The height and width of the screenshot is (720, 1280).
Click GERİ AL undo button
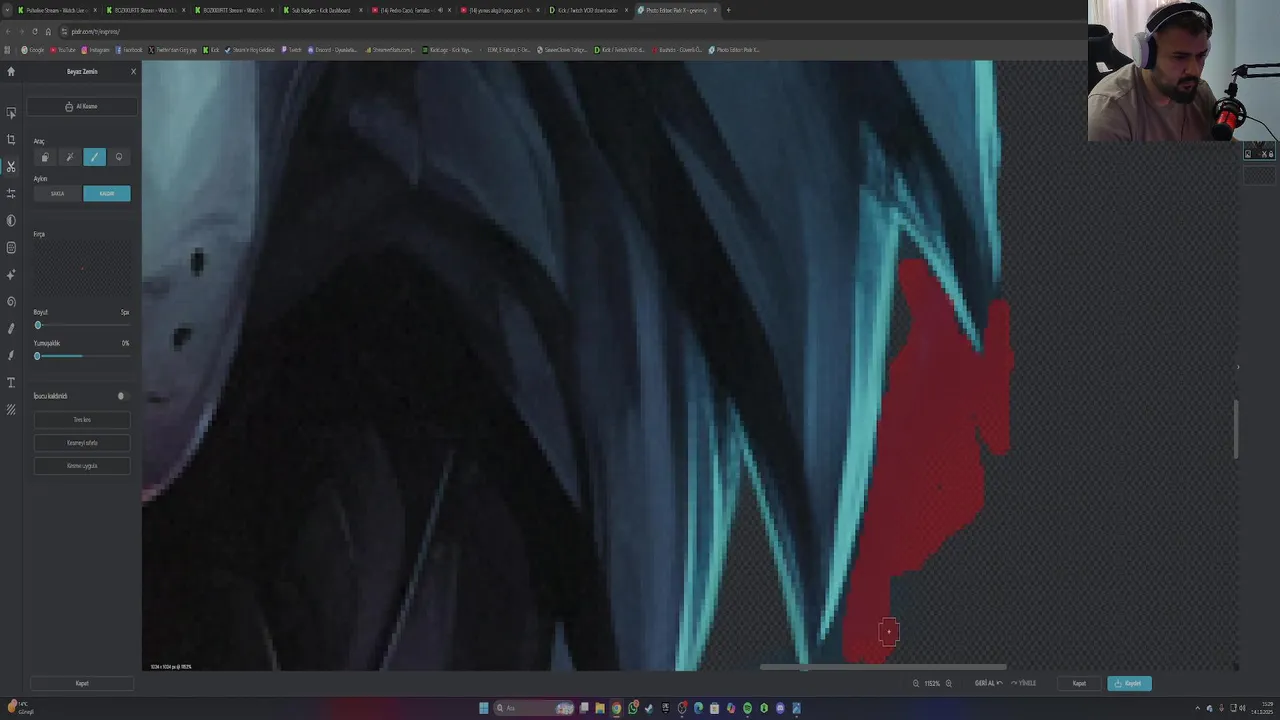coord(988,683)
